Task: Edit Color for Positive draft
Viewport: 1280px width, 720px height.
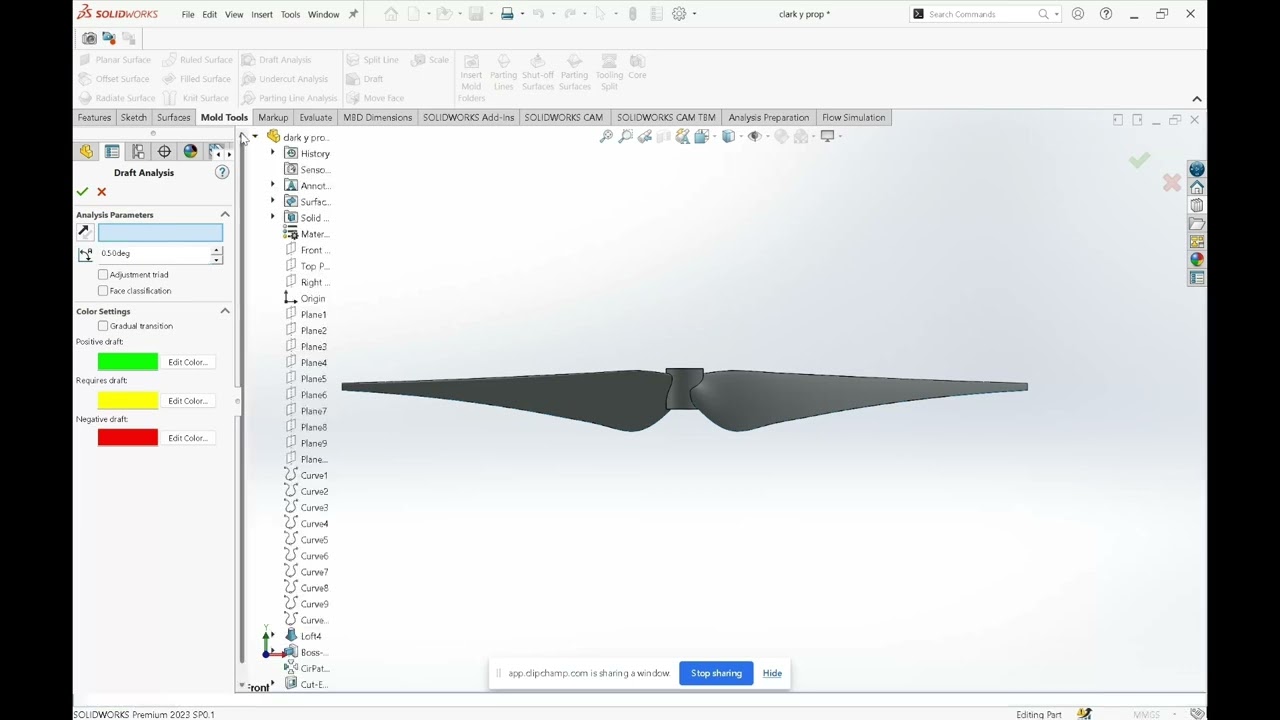Action: coord(187,362)
